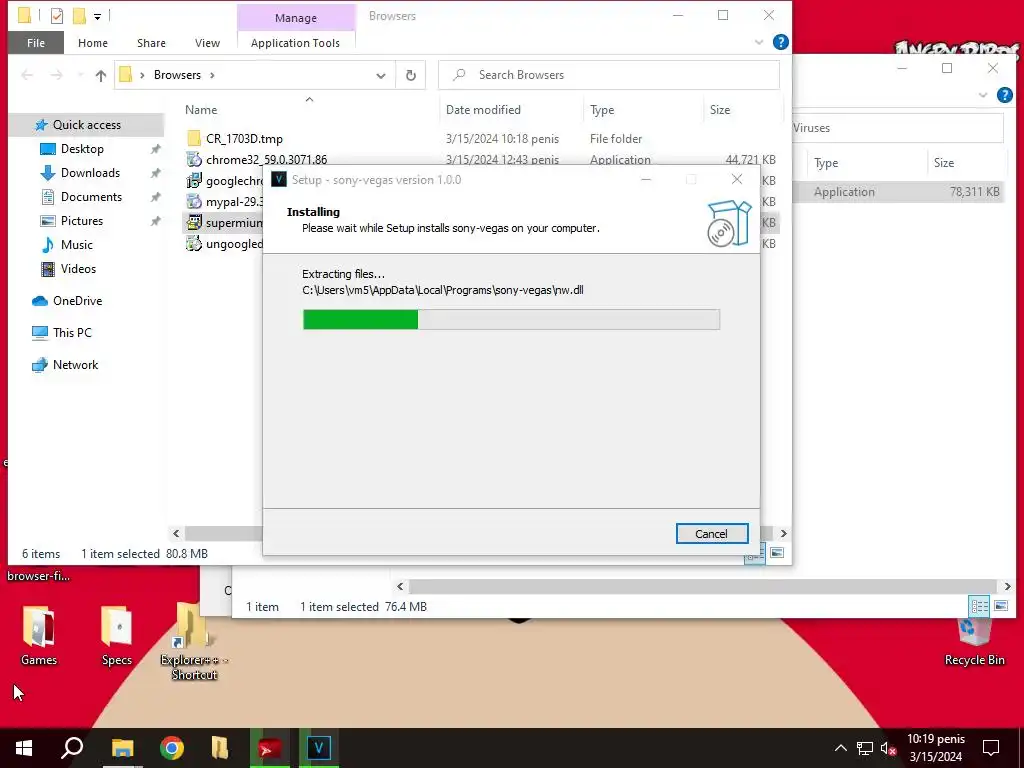This screenshot has height=768, width=1024.
Task: Refresh the Browsers folder
Action: tap(411, 75)
